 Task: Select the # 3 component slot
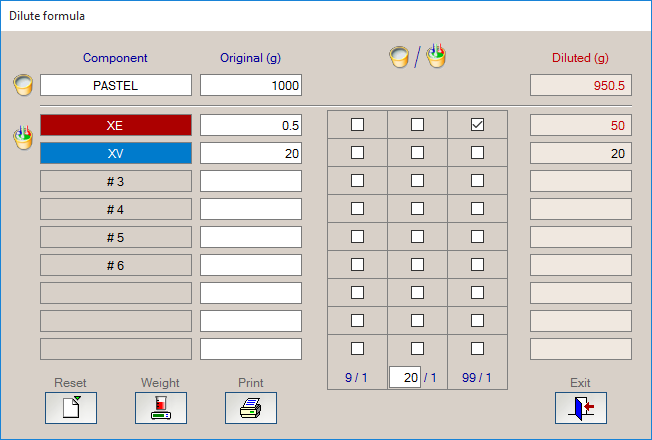(x=116, y=181)
